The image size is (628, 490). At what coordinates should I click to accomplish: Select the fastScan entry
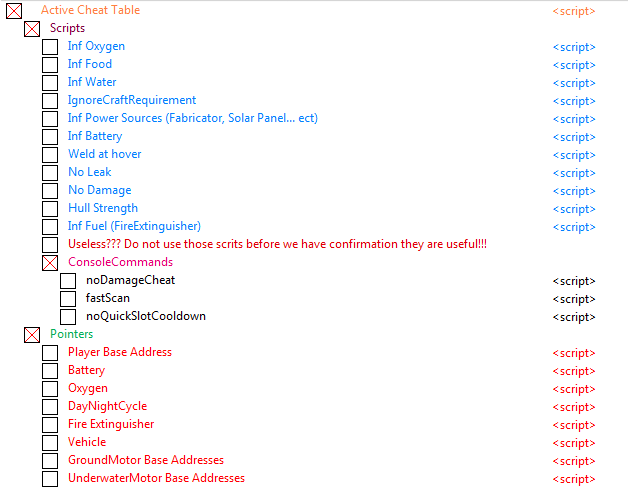108,298
